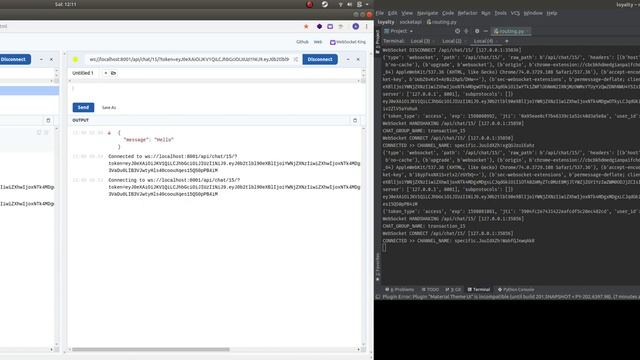Minimize the right connection panel
This screenshot has height=360, width=640.
tap(348, 60)
